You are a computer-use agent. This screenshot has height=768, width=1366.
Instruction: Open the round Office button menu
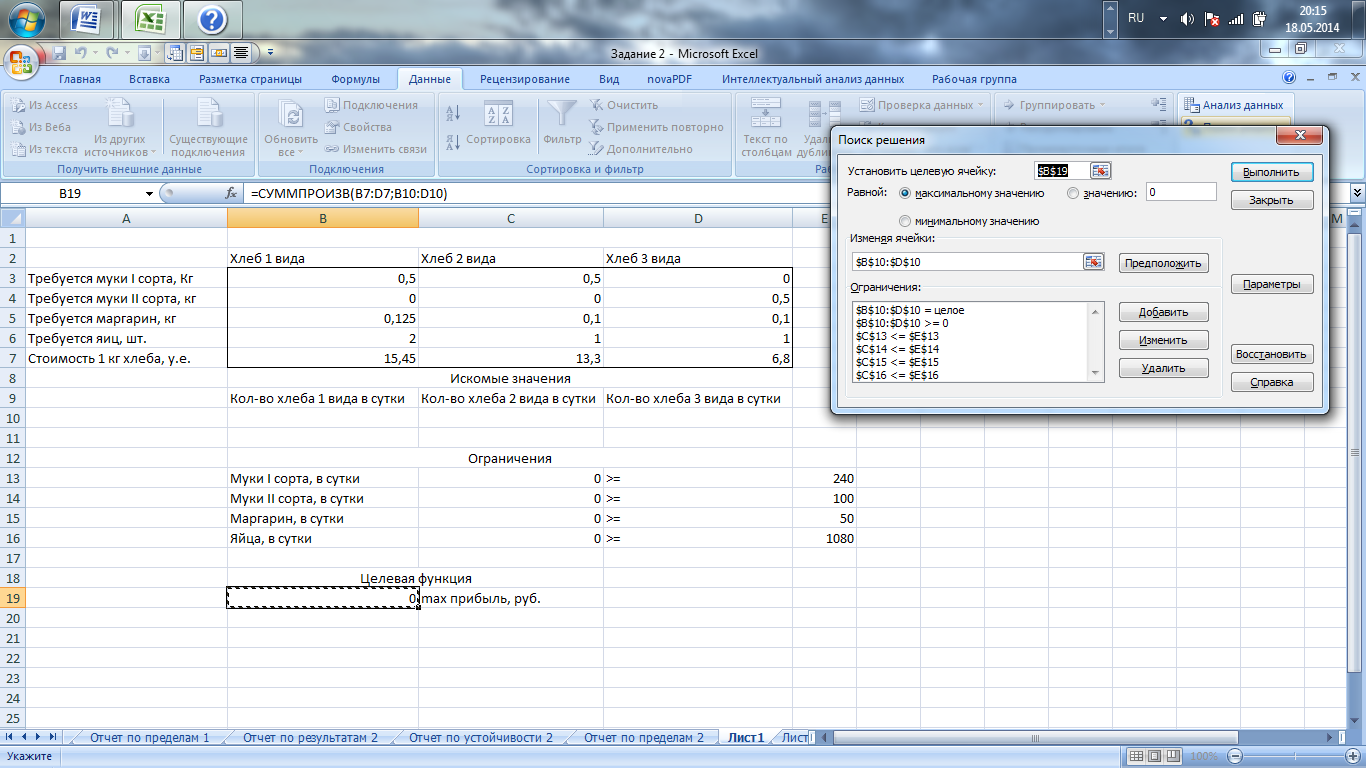pyautogui.click(x=22, y=60)
